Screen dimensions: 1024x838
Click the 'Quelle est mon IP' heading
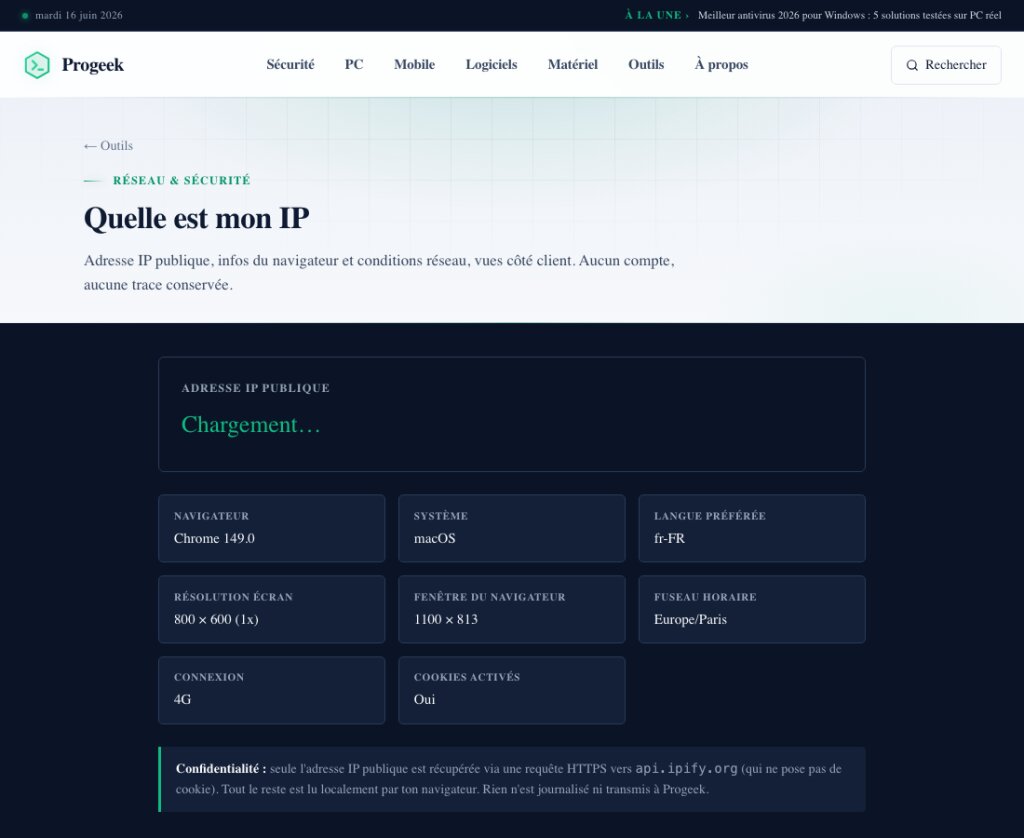[x=197, y=218]
